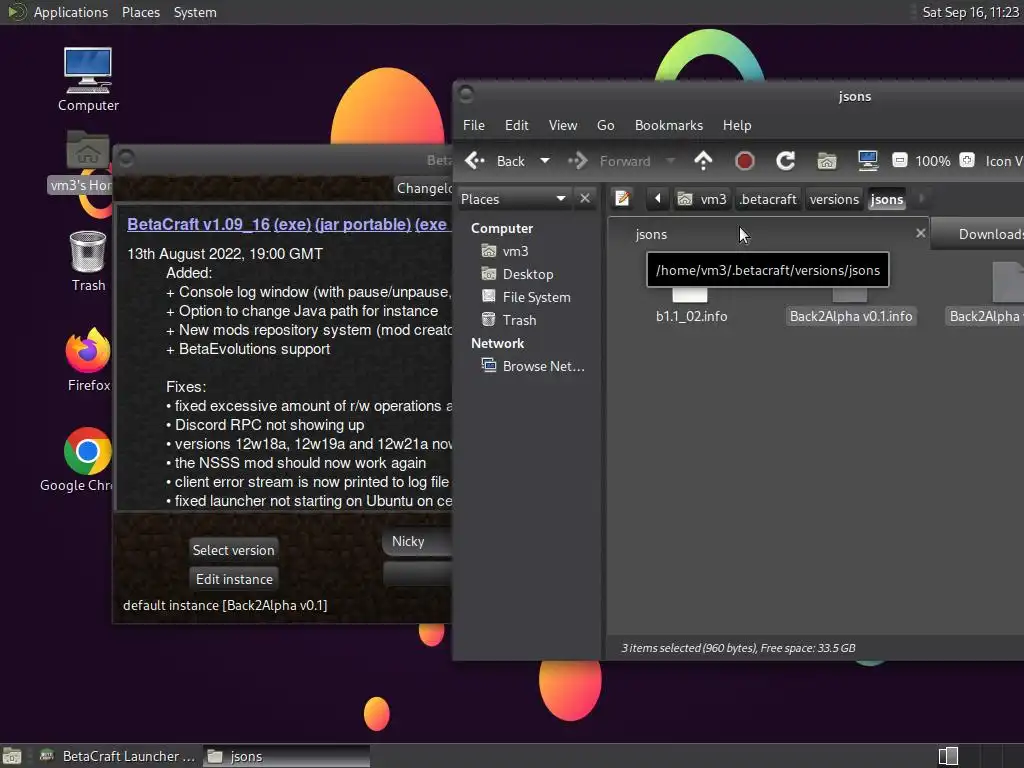Open File System in the sidebar

pos(536,297)
